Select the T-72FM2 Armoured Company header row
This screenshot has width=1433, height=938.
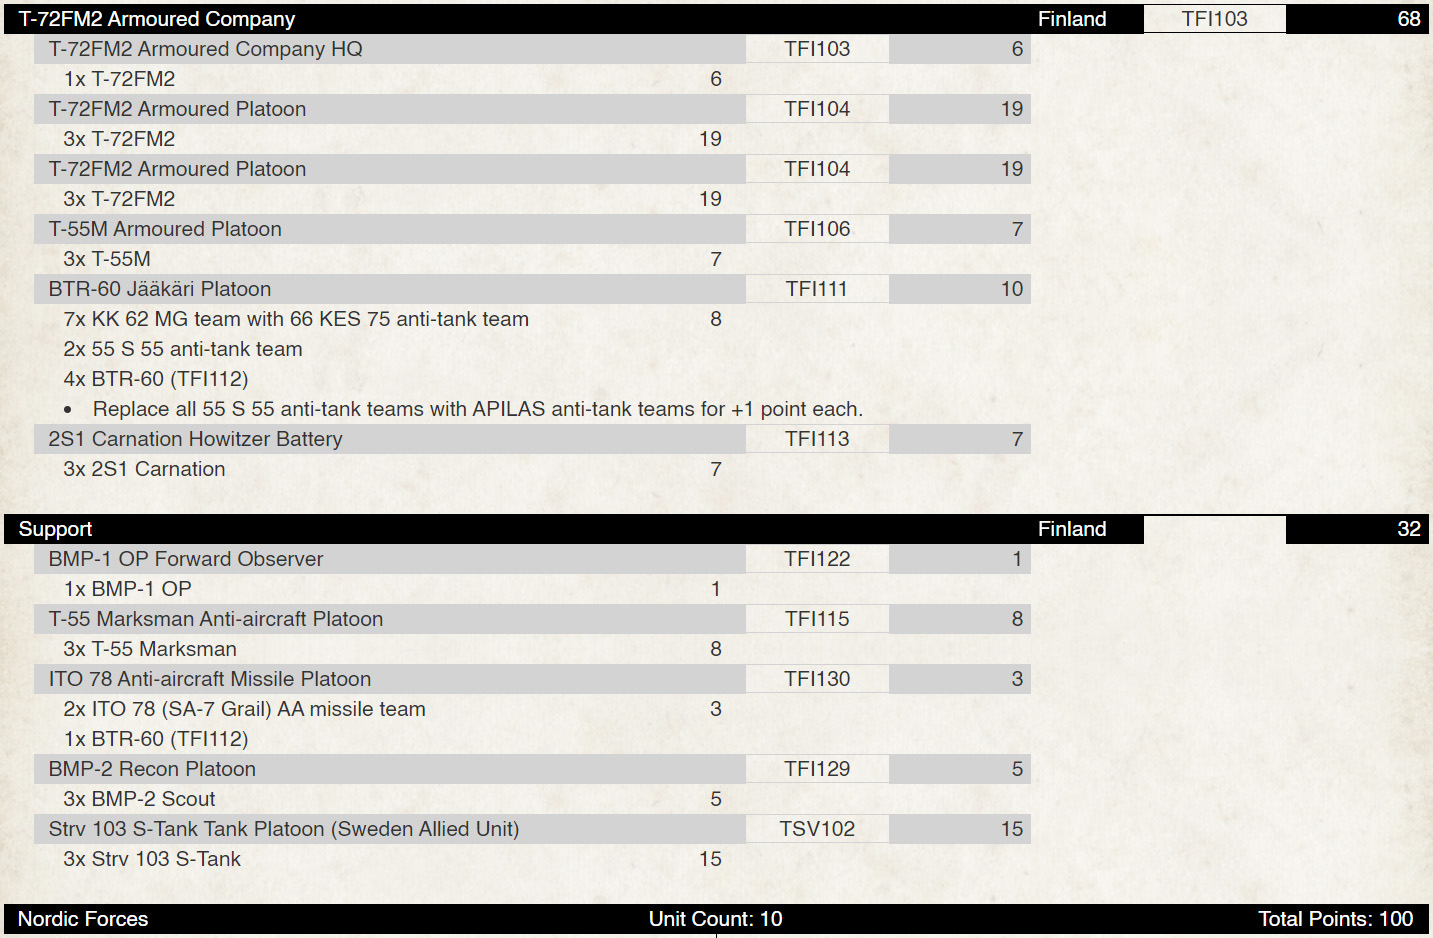click(716, 19)
